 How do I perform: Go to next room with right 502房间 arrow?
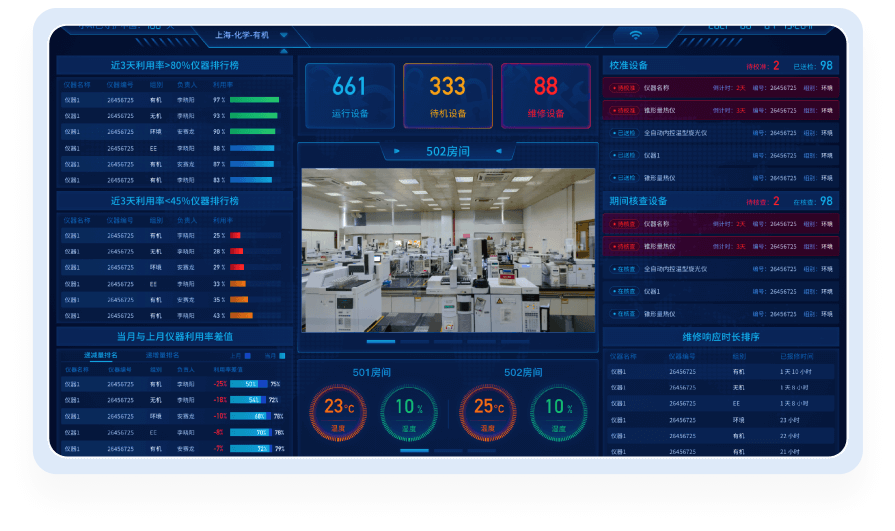coord(499,151)
